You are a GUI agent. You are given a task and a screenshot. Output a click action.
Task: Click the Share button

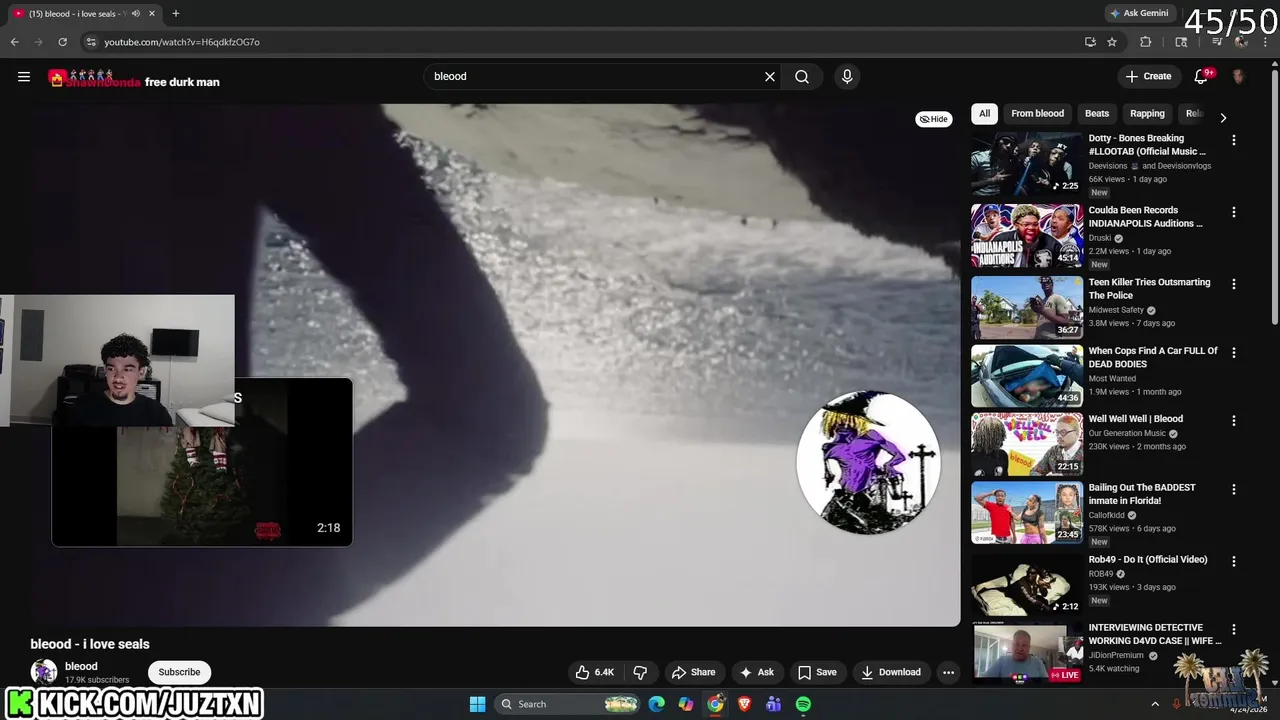point(693,672)
